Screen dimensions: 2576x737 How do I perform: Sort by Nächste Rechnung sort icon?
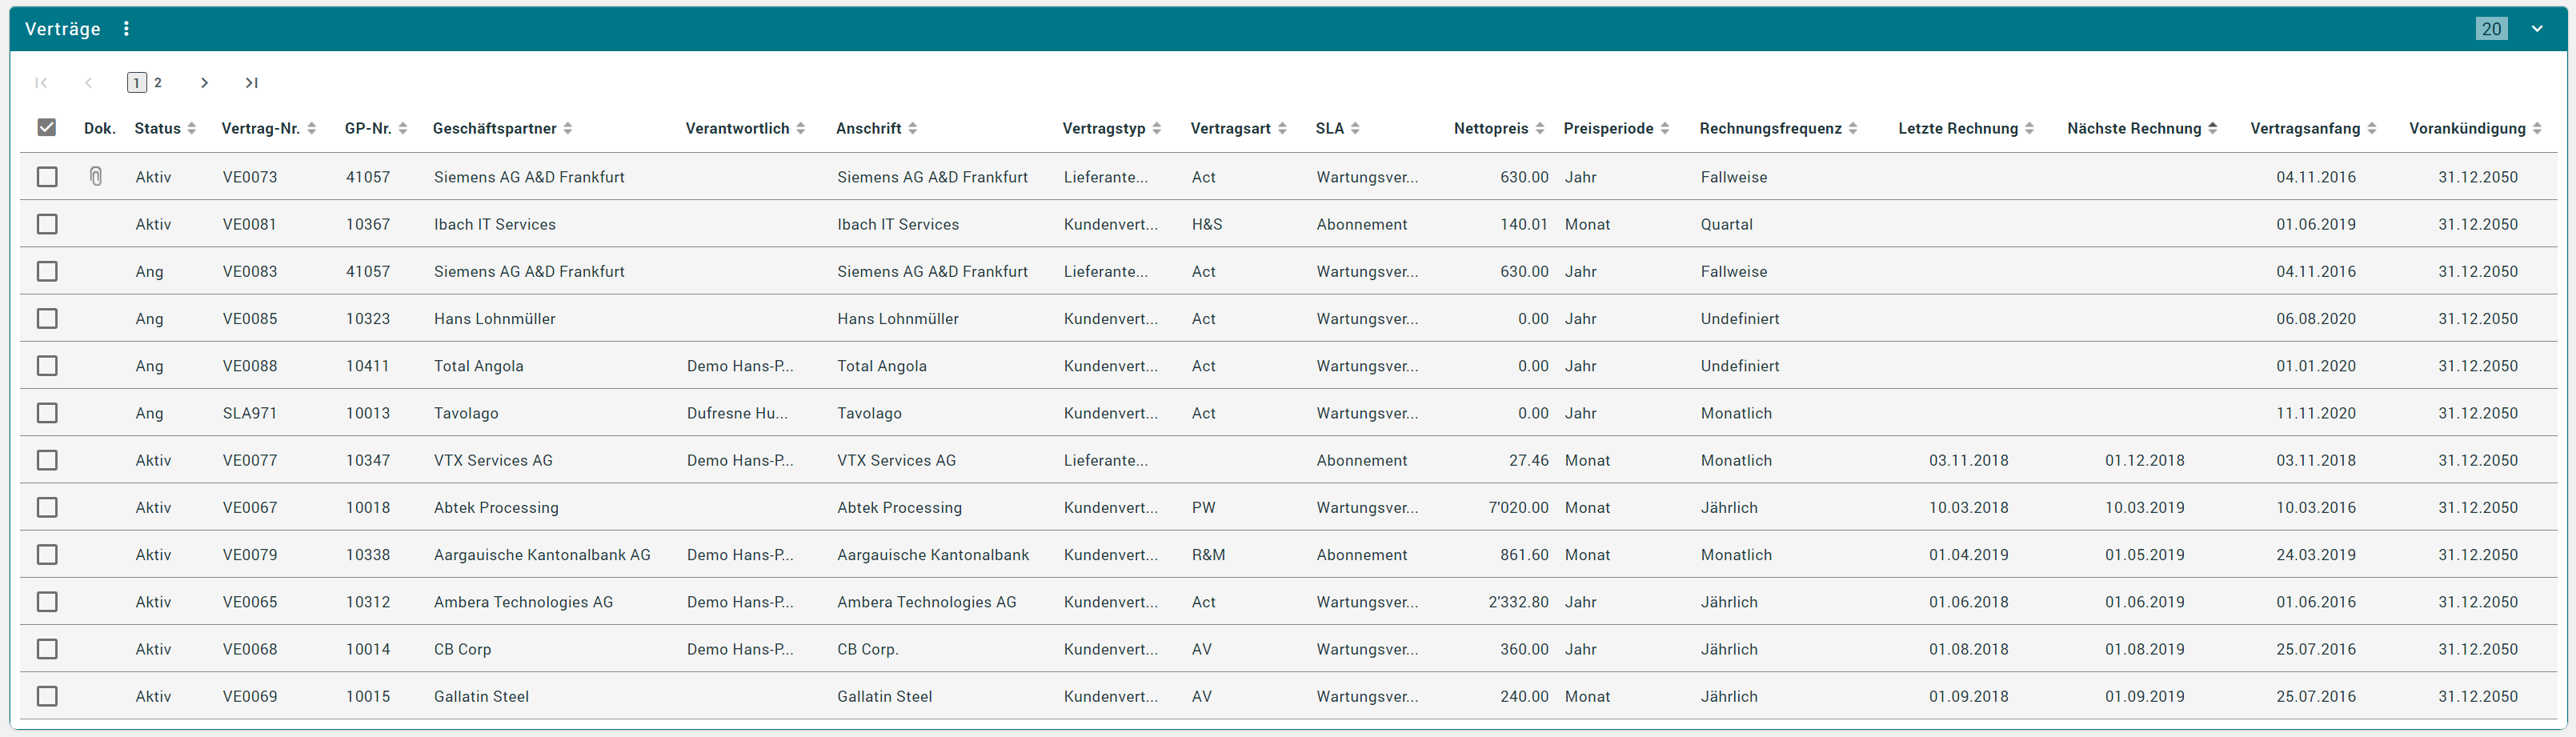pos(2213,129)
